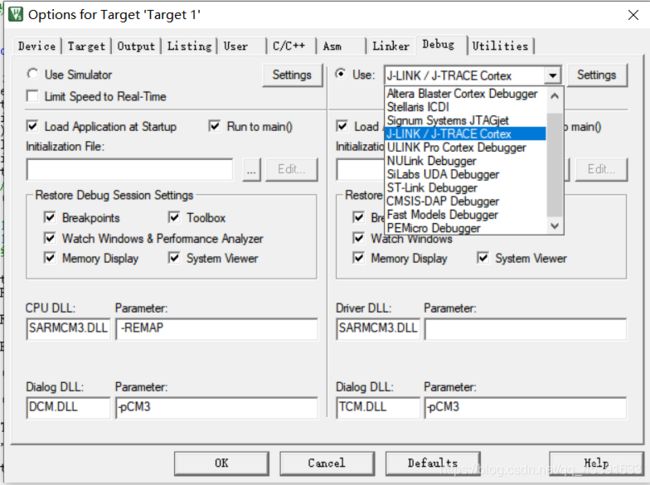Screen dimensions: 650x485
Task: Collapse the debugger dropdown arrow
Action: click(553, 76)
